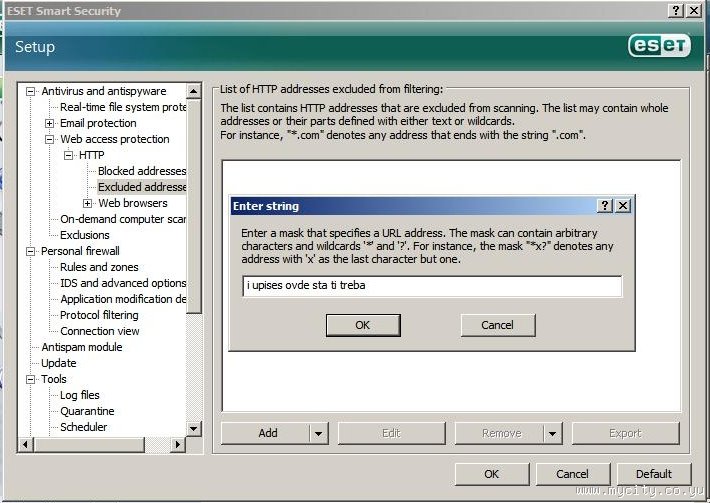Select Connection view in the tree
Viewport: 710px width, 503px height.
[100, 331]
